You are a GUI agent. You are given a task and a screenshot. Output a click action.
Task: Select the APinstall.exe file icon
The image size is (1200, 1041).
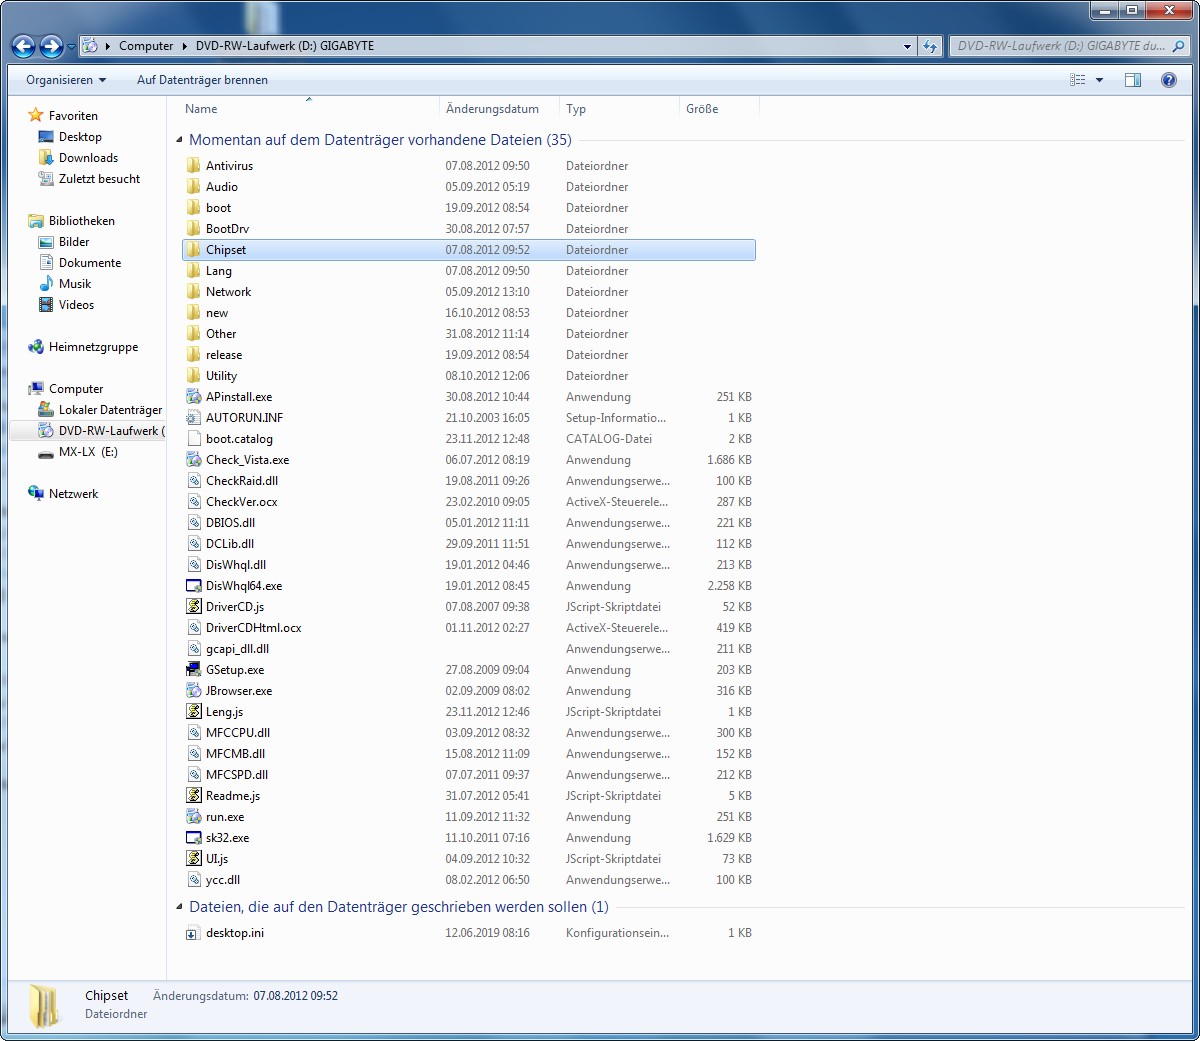click(194, 397)
